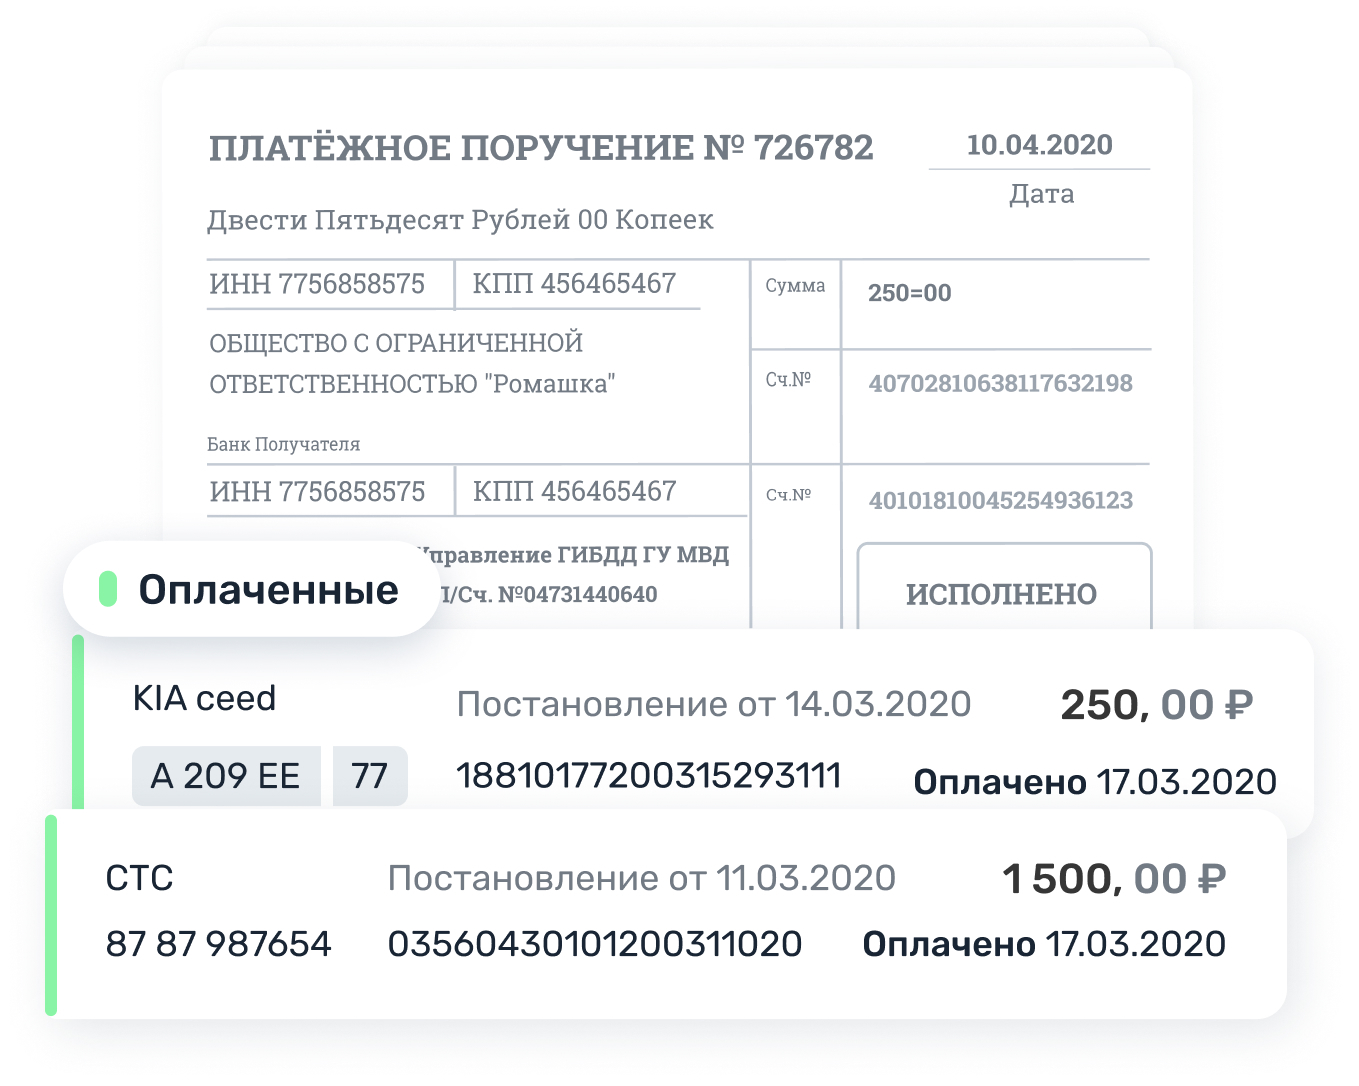The image size is (1359, 1086).
Task: Select resolution number 0356043010120031​1020
Action: click(x=595, y=944)
